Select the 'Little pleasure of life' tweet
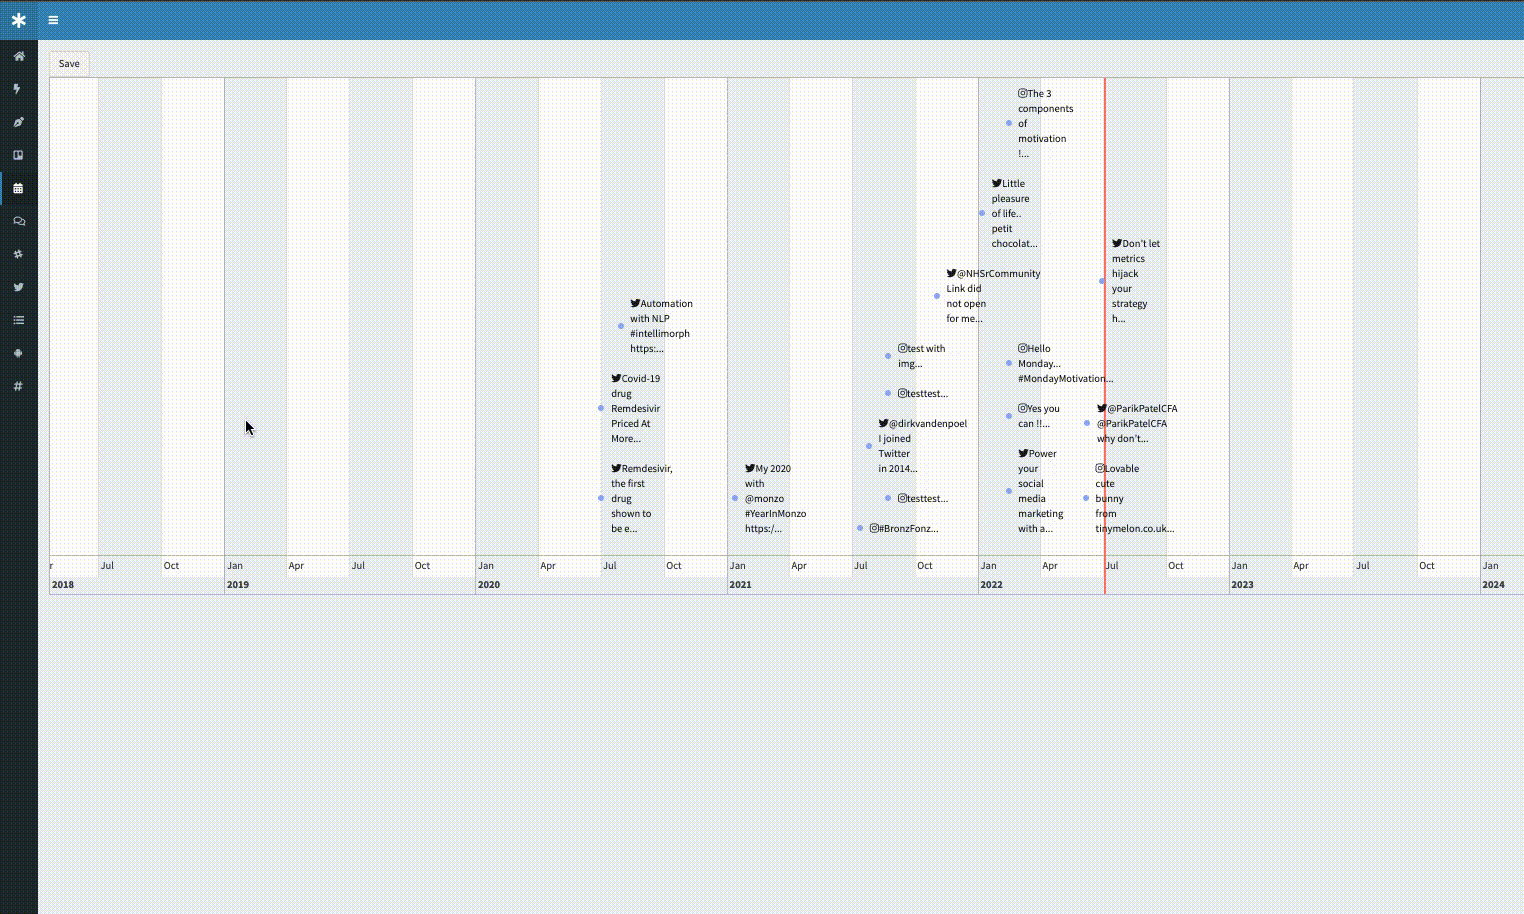Screen dimensions: 1524x914 tap(1014, 213)
